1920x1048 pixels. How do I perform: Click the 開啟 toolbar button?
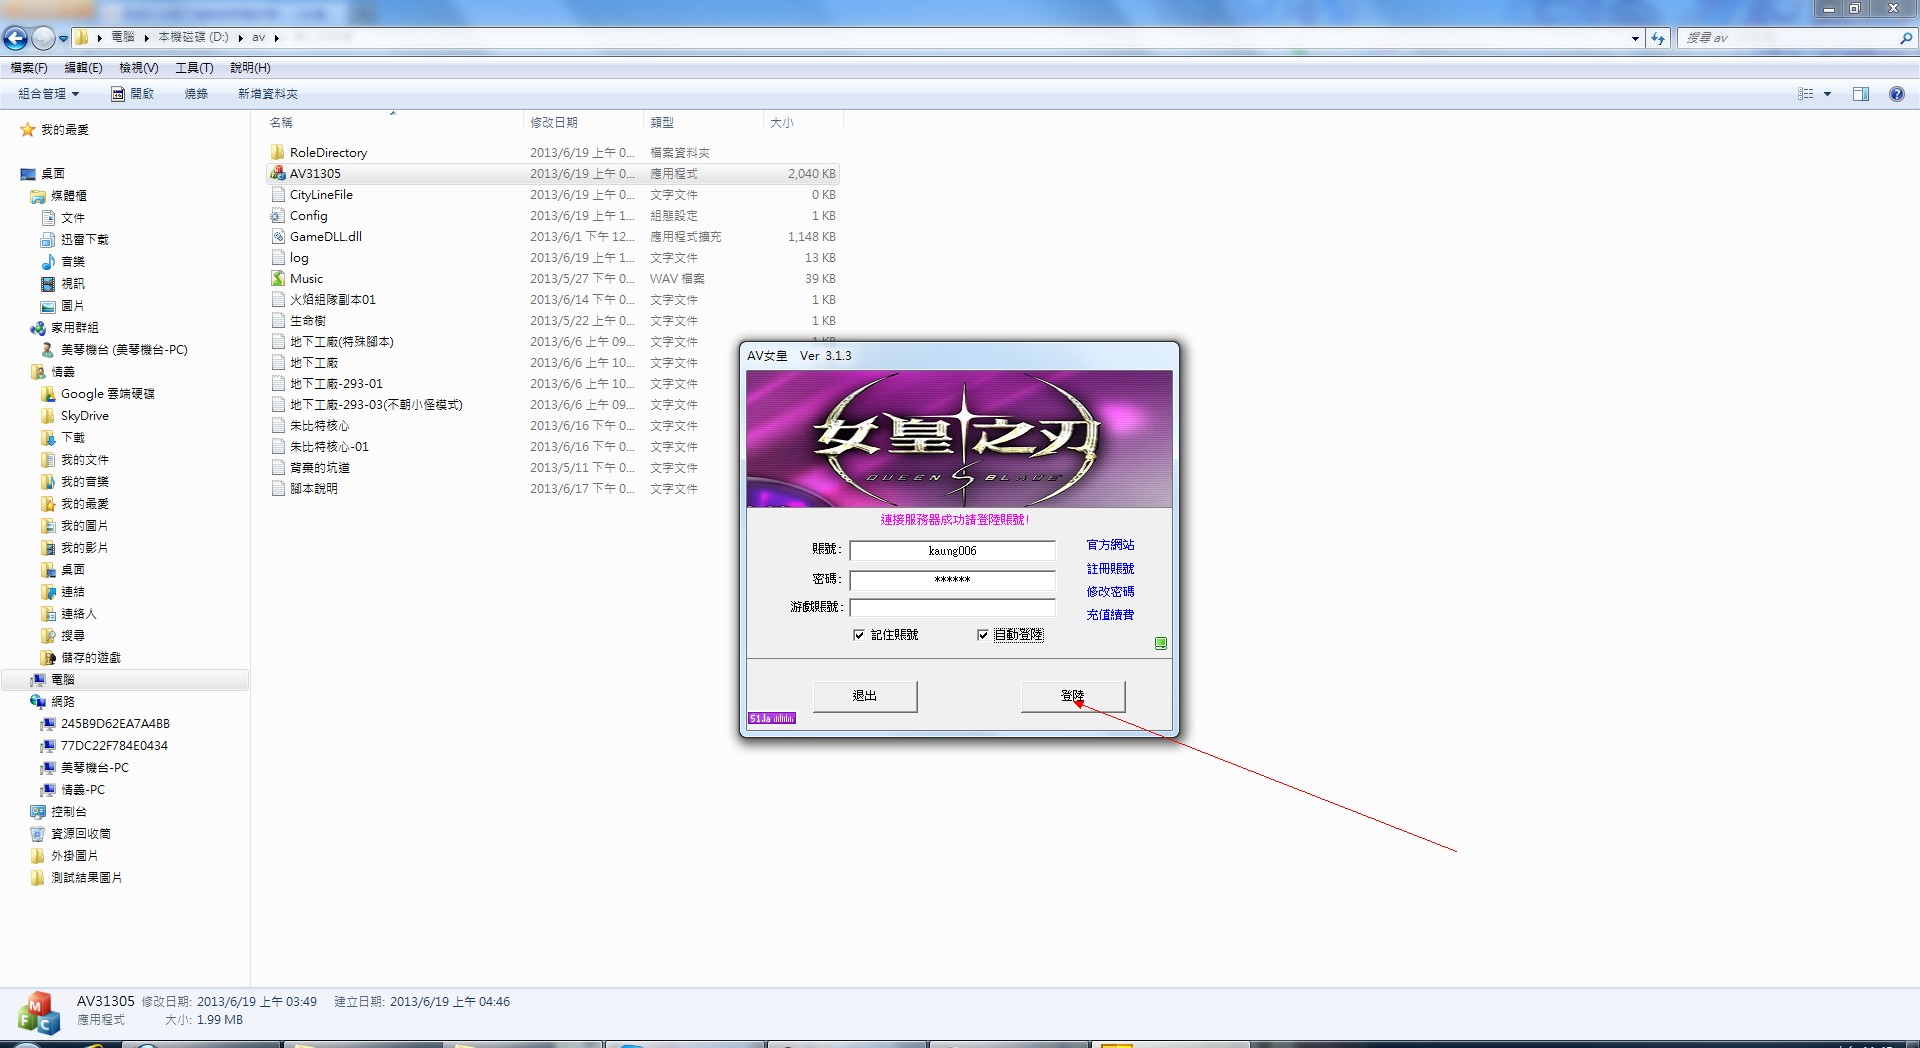(133, 94)
